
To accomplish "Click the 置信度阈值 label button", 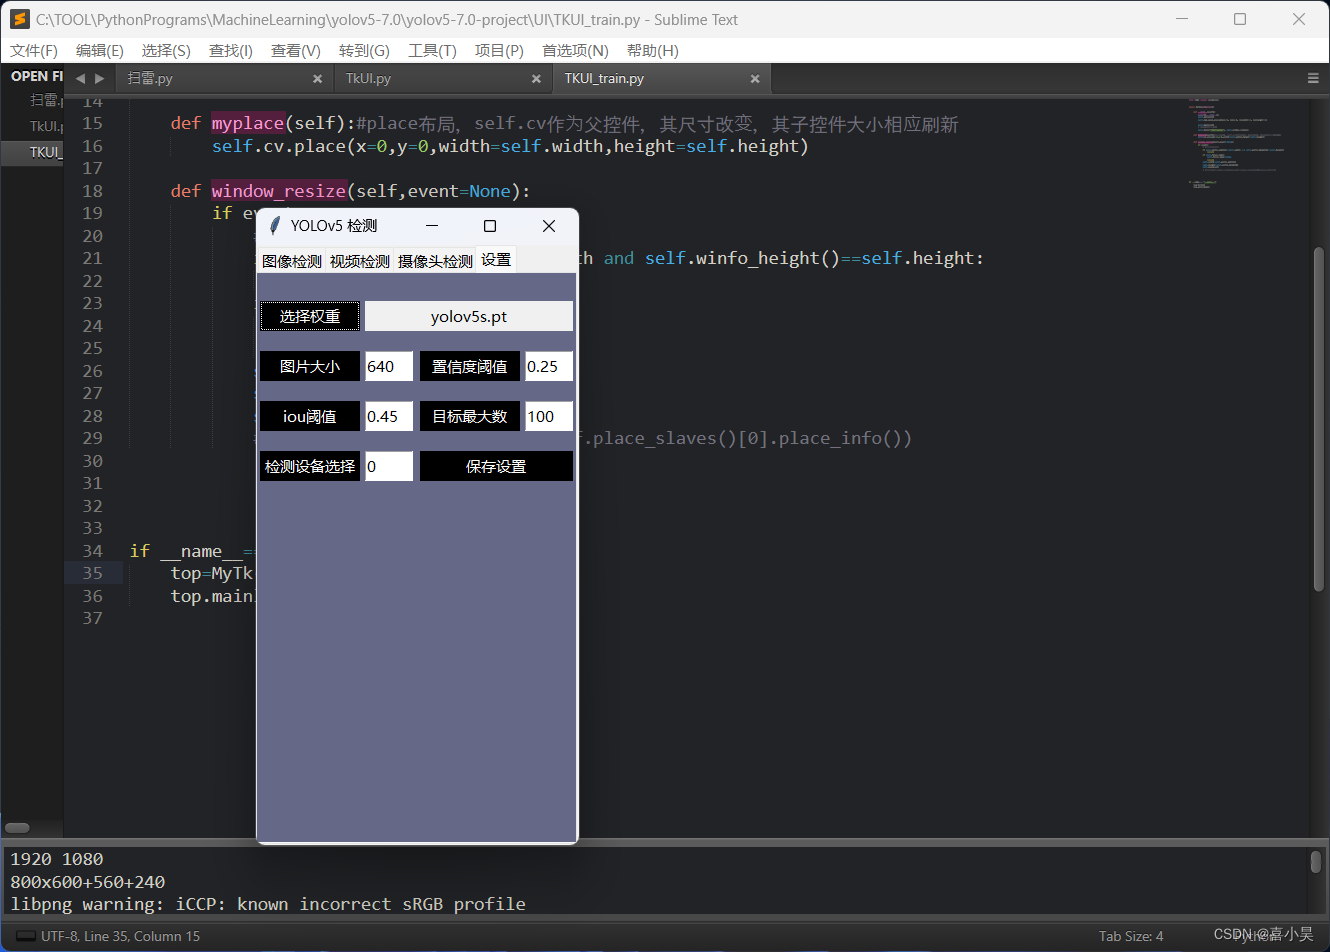I will (470, 366).
